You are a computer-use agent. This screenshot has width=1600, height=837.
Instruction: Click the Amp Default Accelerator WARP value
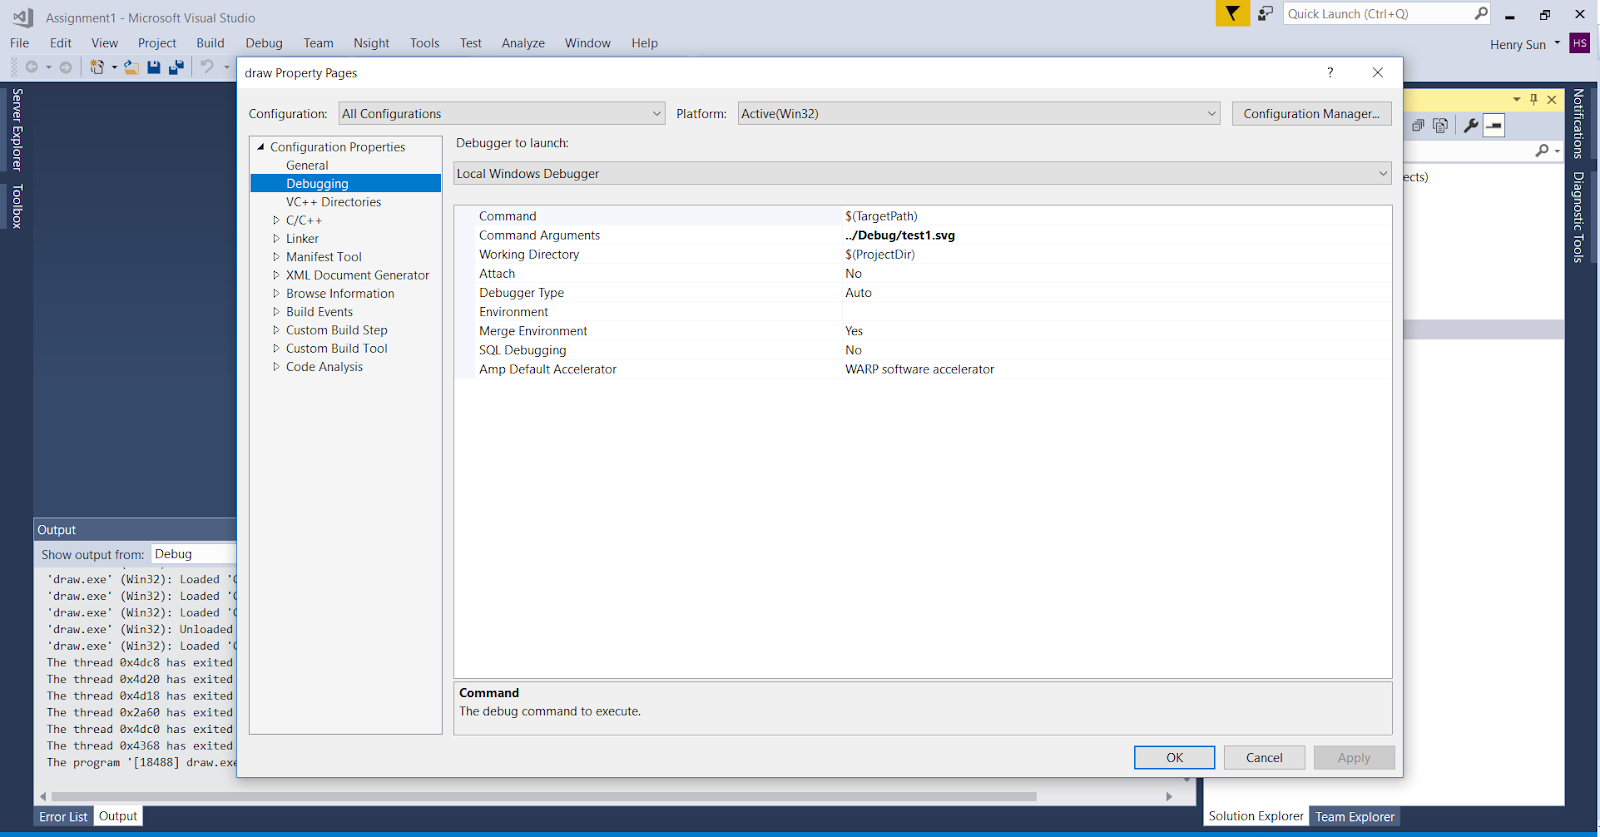tap(919, 369)
